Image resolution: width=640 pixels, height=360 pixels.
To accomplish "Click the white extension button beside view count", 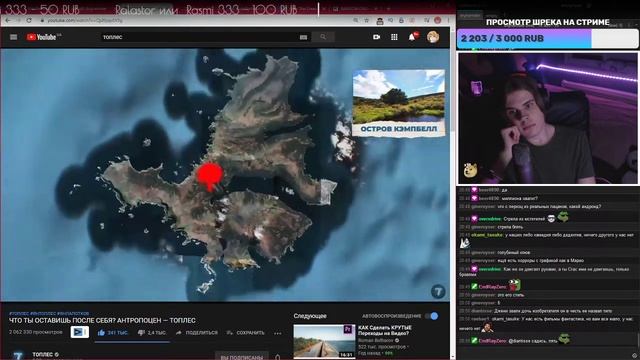I will coord(80,332).
